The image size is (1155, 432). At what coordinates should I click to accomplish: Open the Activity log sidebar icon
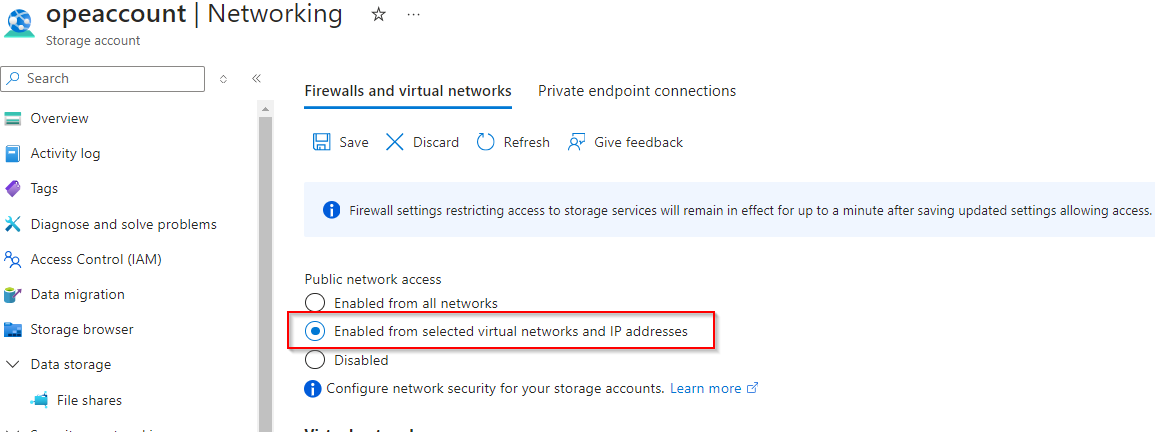click(13, 154)
